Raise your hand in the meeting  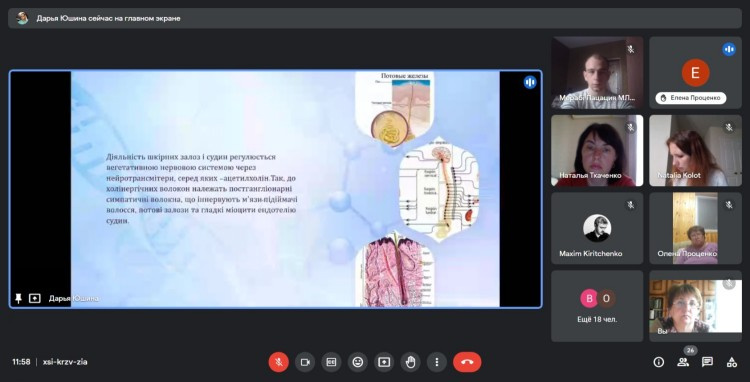(410, 362)
